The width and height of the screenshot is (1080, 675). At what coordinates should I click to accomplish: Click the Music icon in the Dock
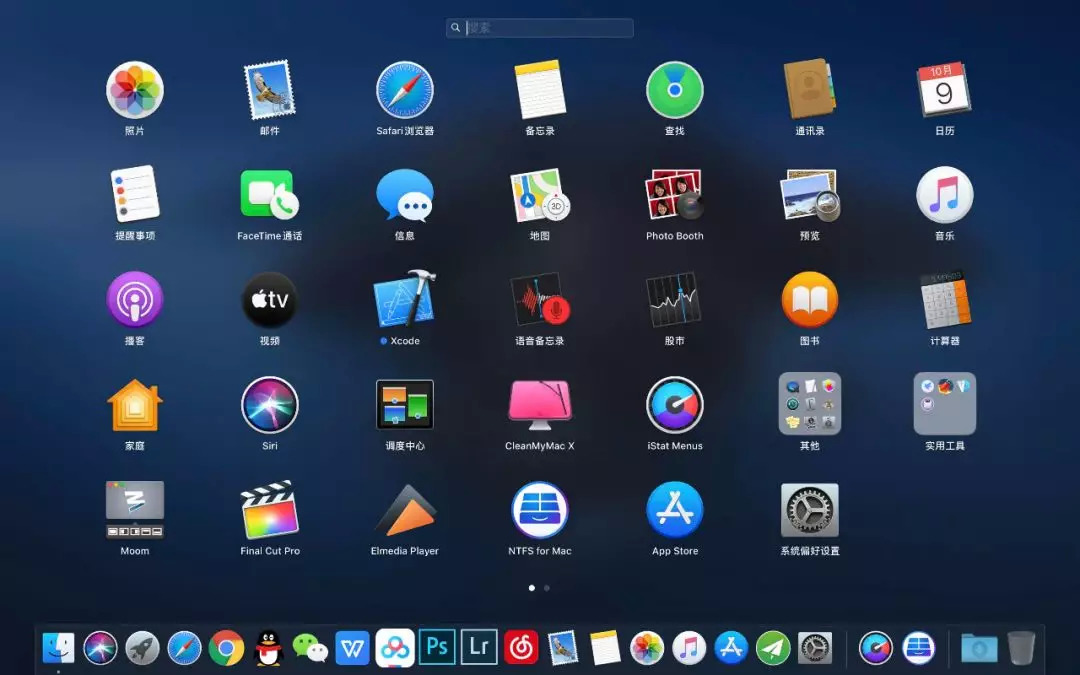[689, 648]
